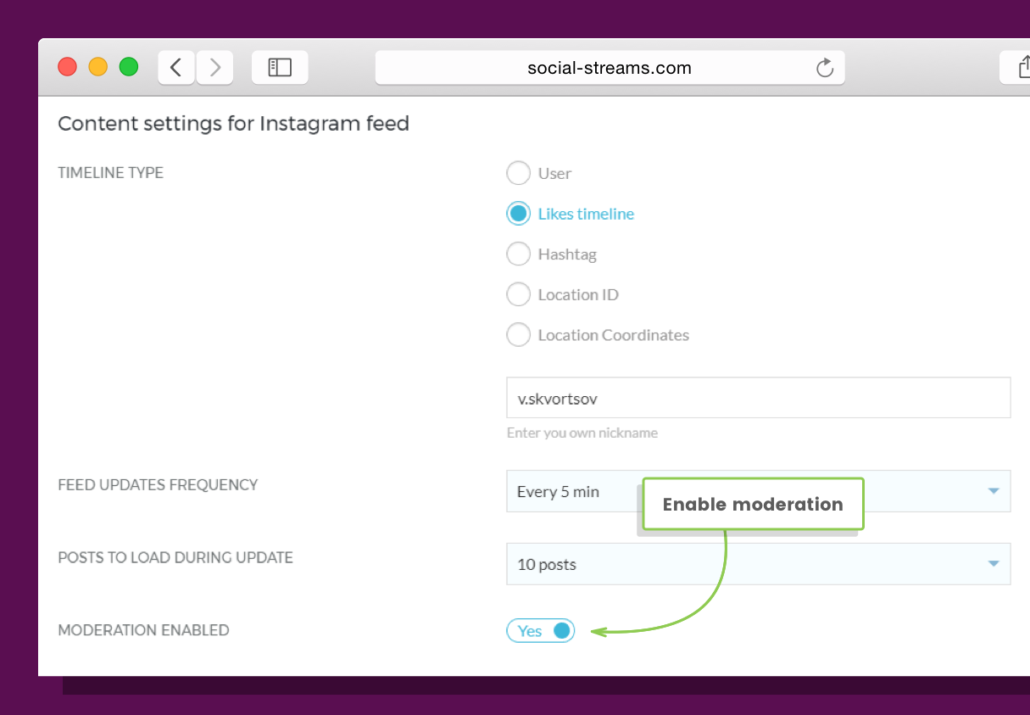Image resolution: width=1030 pixels, height=715 pixels.
Task: Click the POSTS TO LOAD DURING UPDATE label
Action: coord(175,558)
